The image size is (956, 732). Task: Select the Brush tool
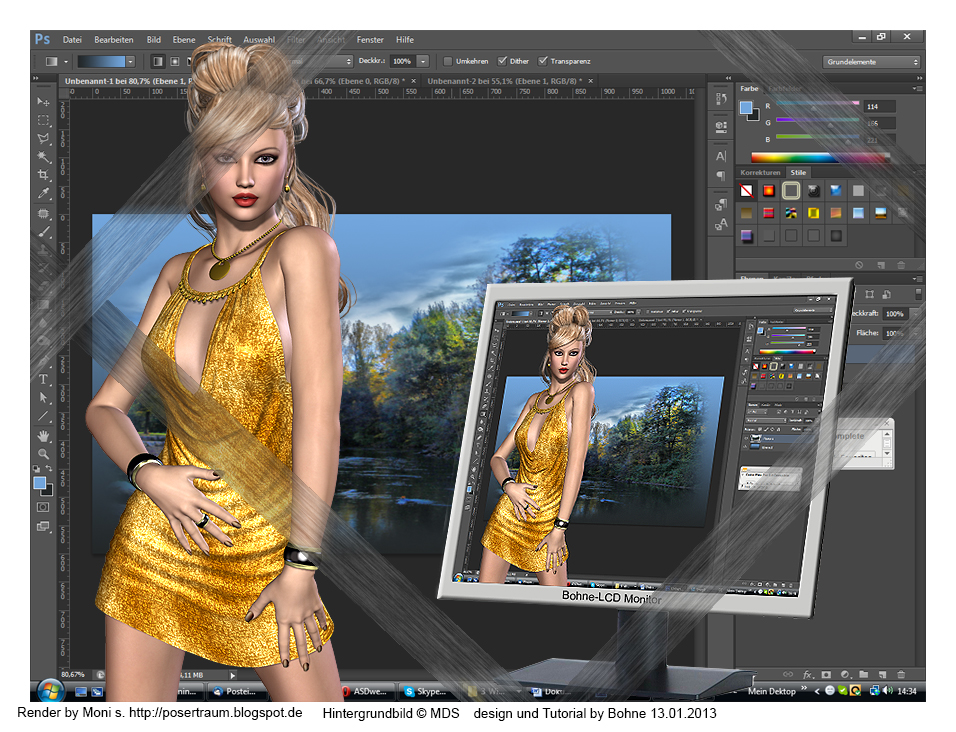tap(43, 231)
